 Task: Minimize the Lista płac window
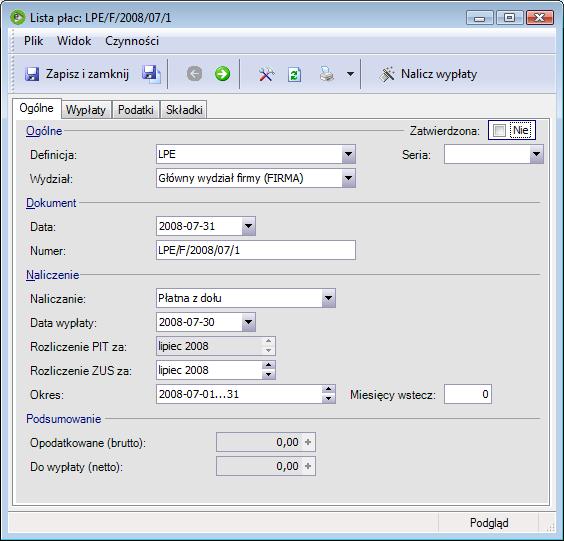(x=479, y=18)
